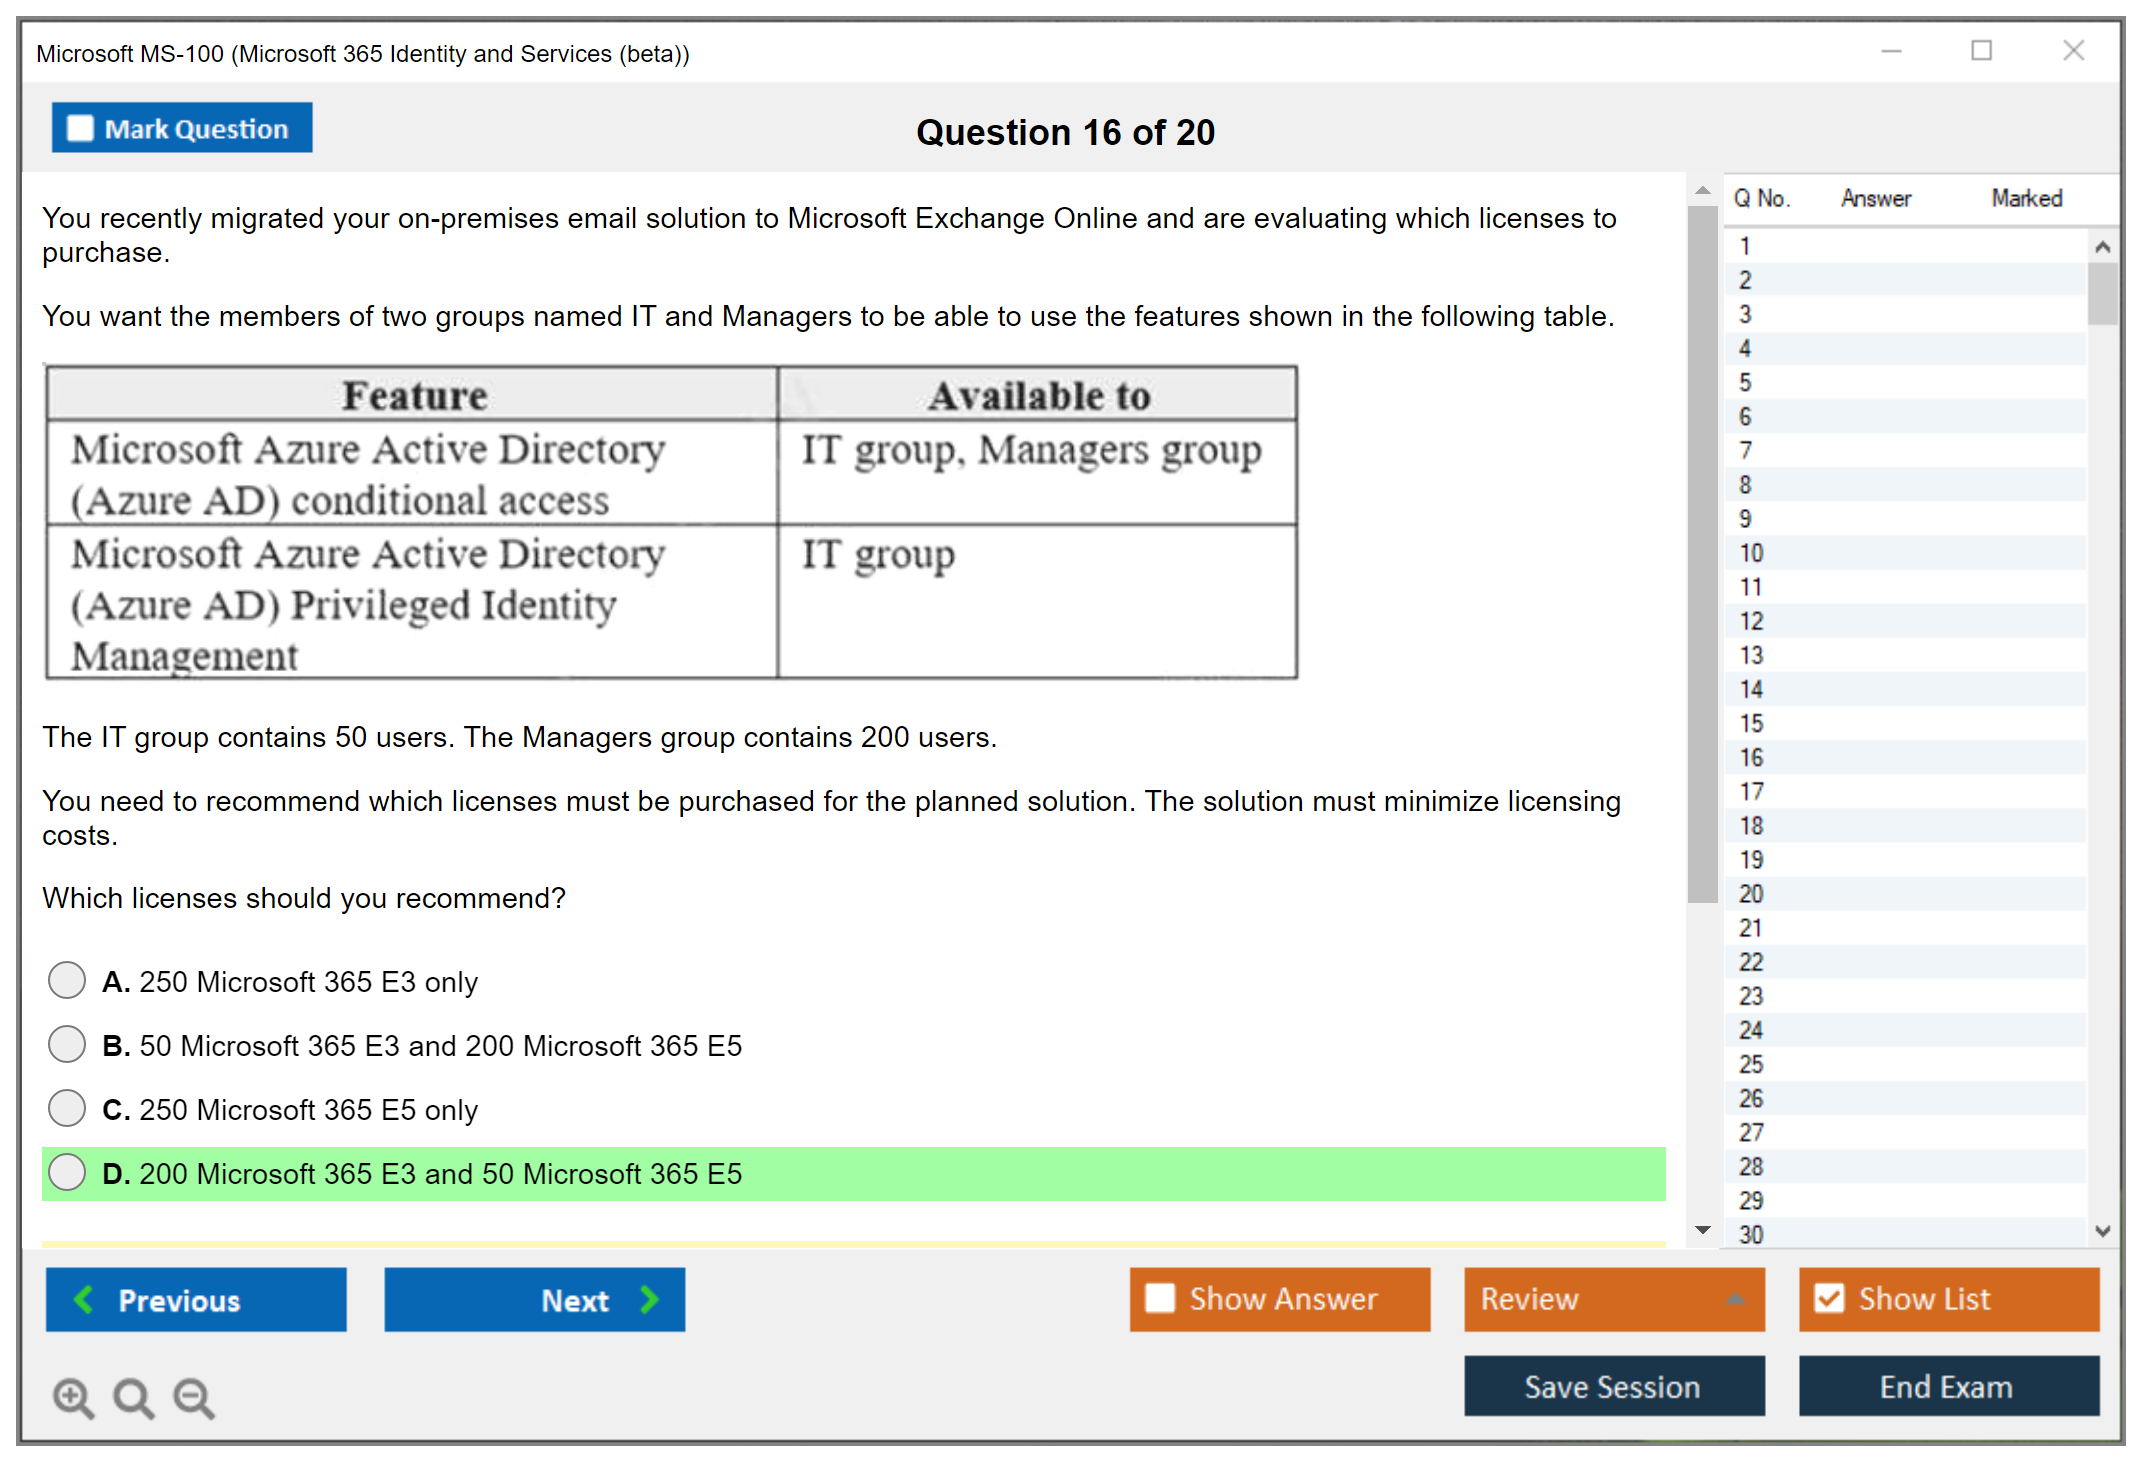Select question 20 in the list

(1750, 894)
